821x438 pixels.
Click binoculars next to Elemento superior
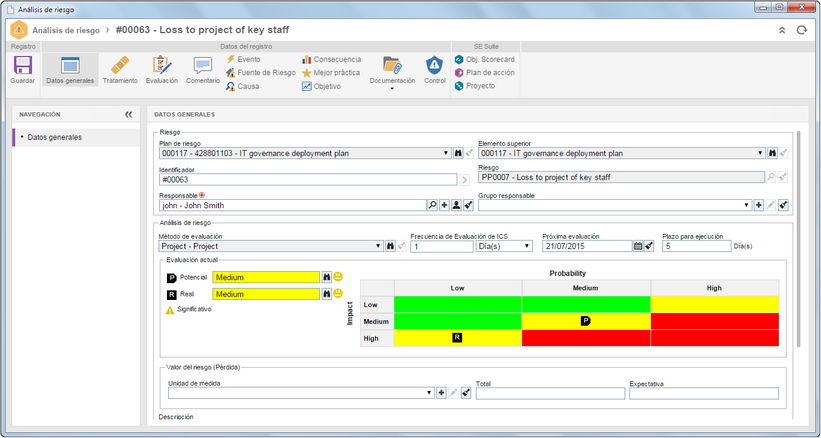[x=772, y=153]
